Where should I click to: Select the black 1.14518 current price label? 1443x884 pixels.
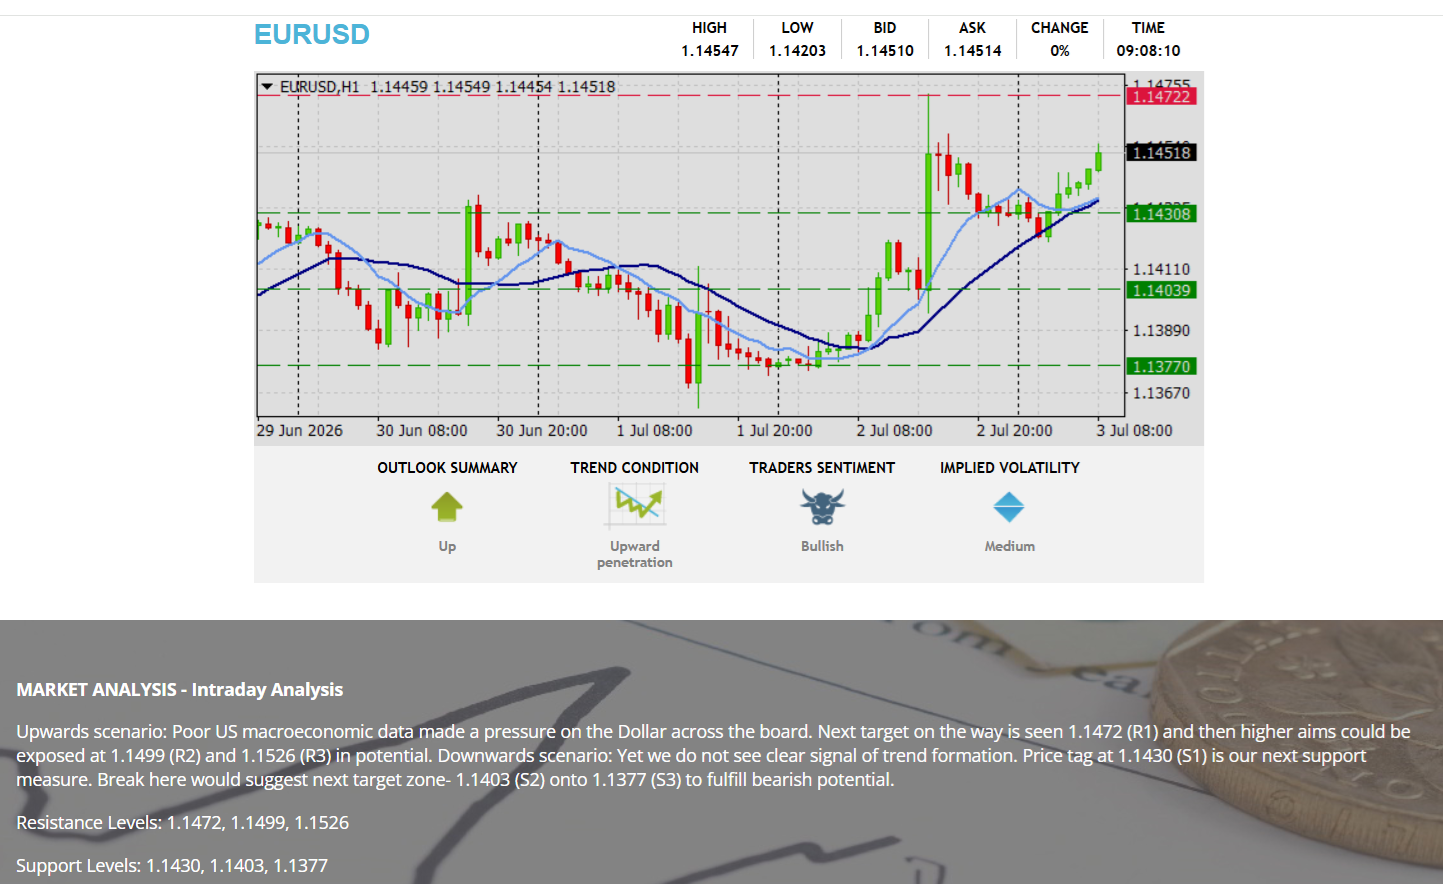click(1161, 153)
